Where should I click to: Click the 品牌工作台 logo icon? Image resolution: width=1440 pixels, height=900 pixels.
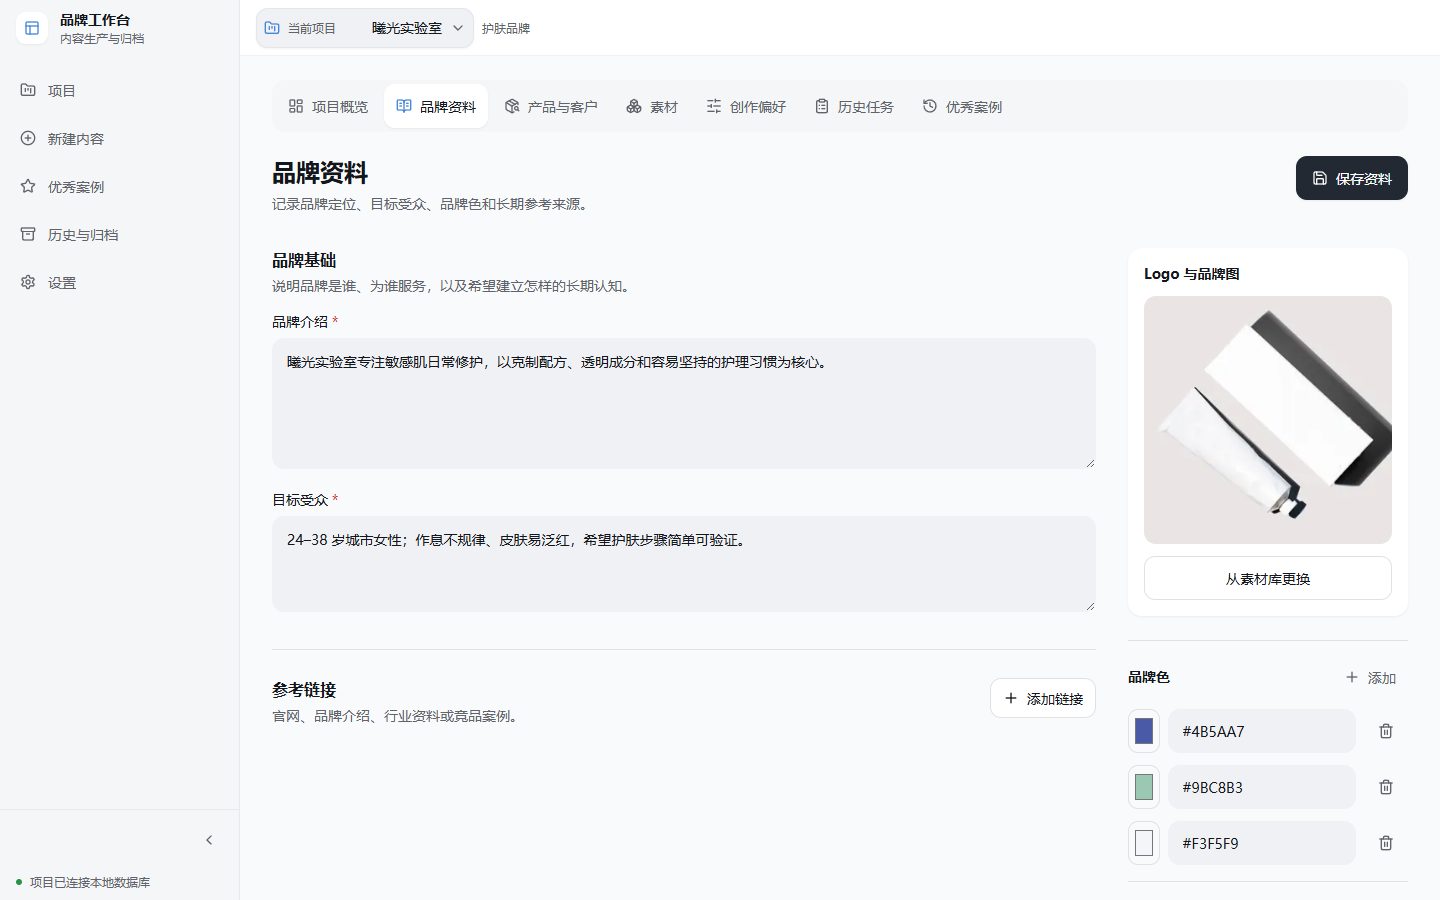[32, 28]
